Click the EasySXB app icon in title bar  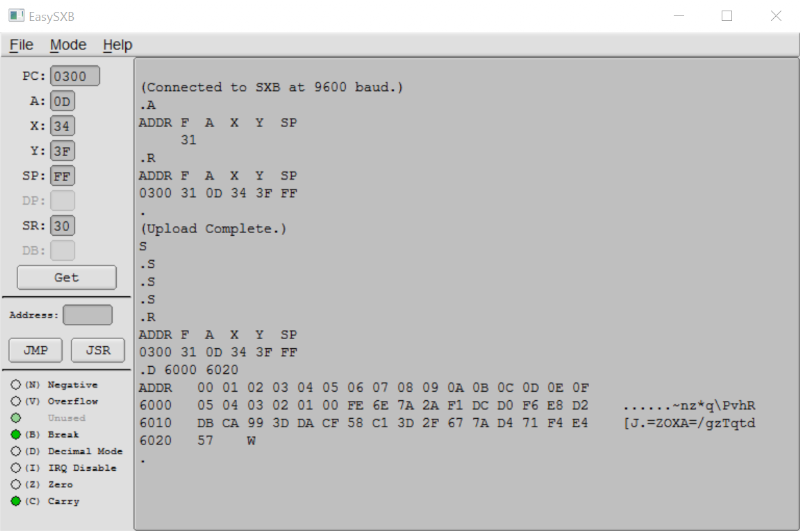point(17,16)
